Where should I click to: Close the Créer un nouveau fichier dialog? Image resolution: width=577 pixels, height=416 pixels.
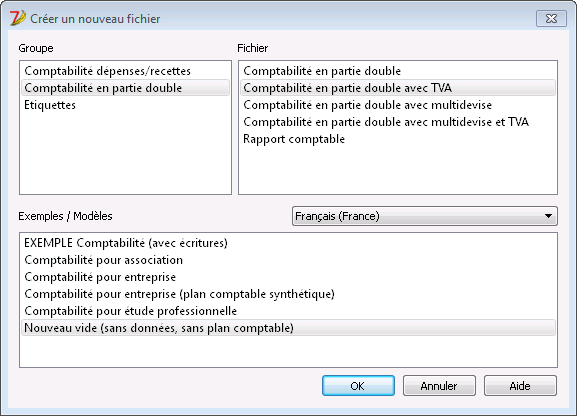551,19
